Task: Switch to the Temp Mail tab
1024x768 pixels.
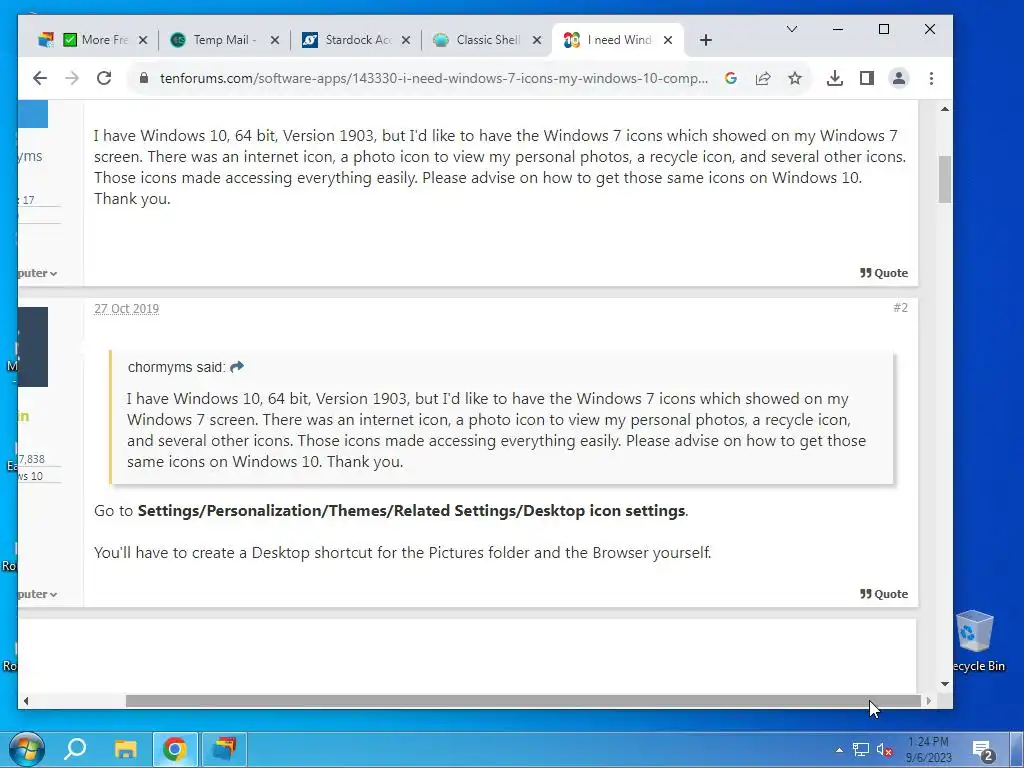Action: 223,40
